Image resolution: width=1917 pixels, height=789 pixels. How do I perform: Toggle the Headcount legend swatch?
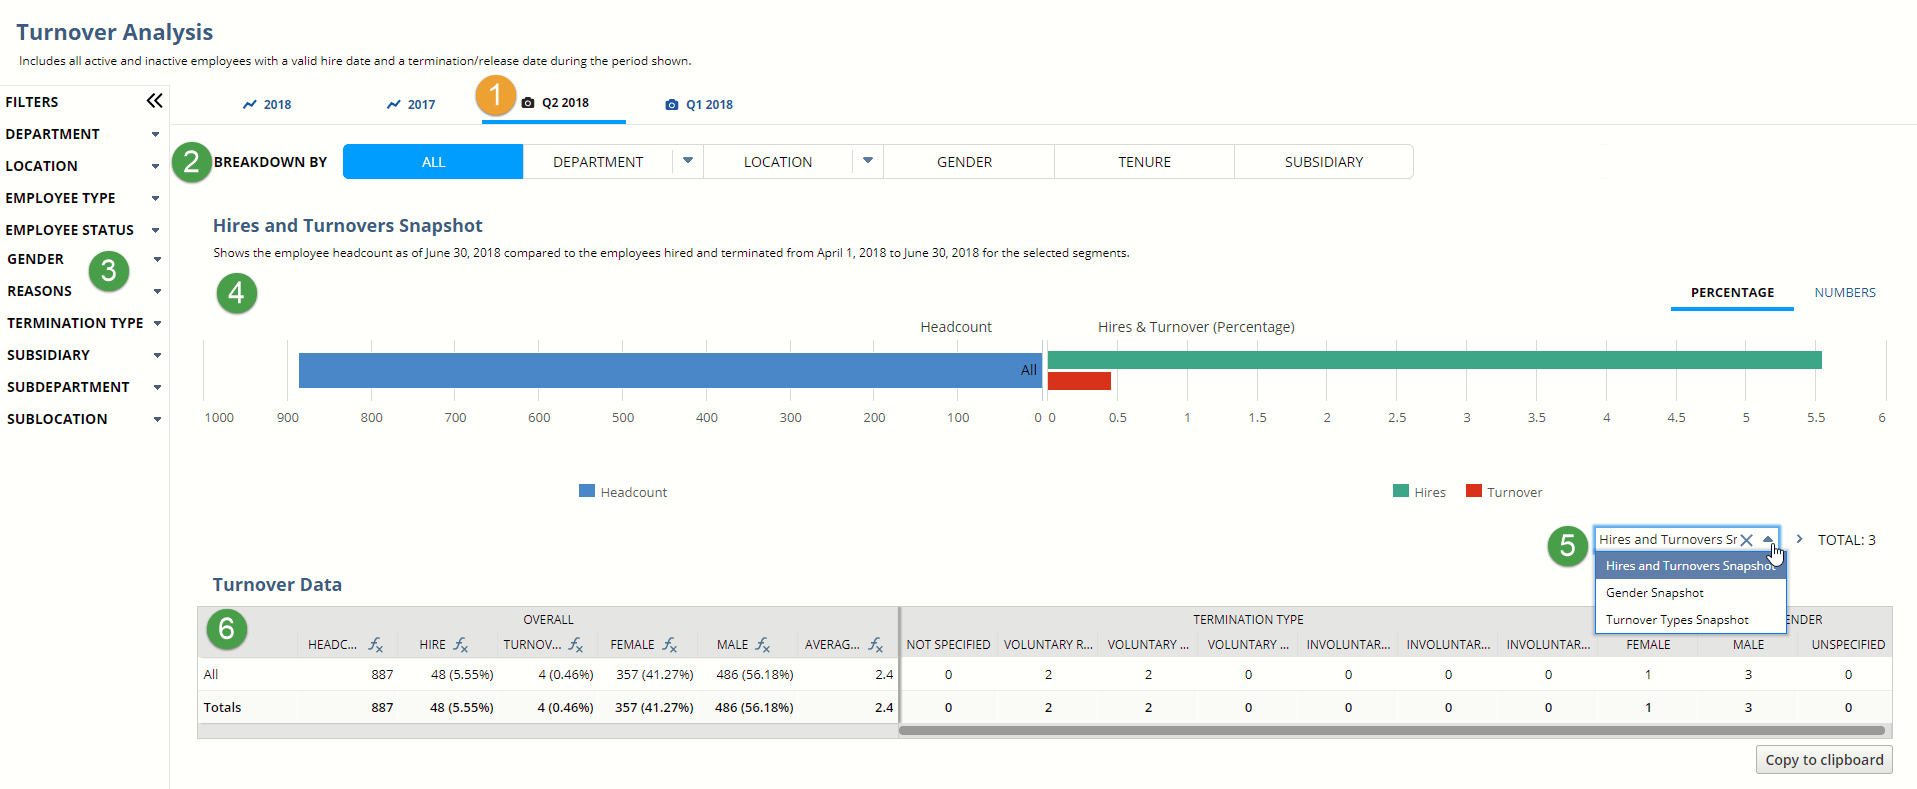[x=587, y=491]
